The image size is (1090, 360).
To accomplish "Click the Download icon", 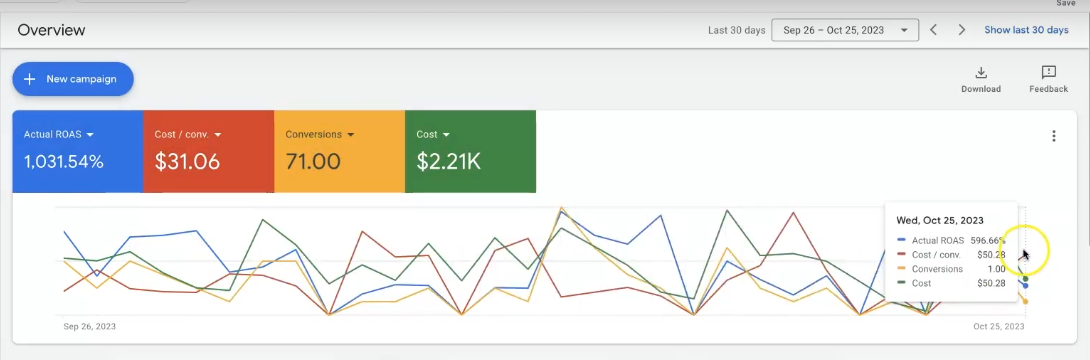I will pyautogui.click(x=981, y=72).
